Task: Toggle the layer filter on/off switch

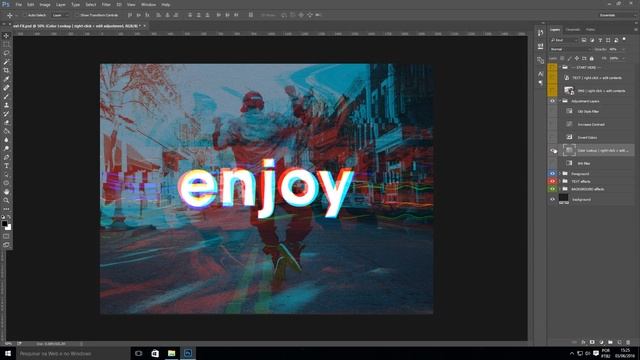Action: [x=624, y=39]
